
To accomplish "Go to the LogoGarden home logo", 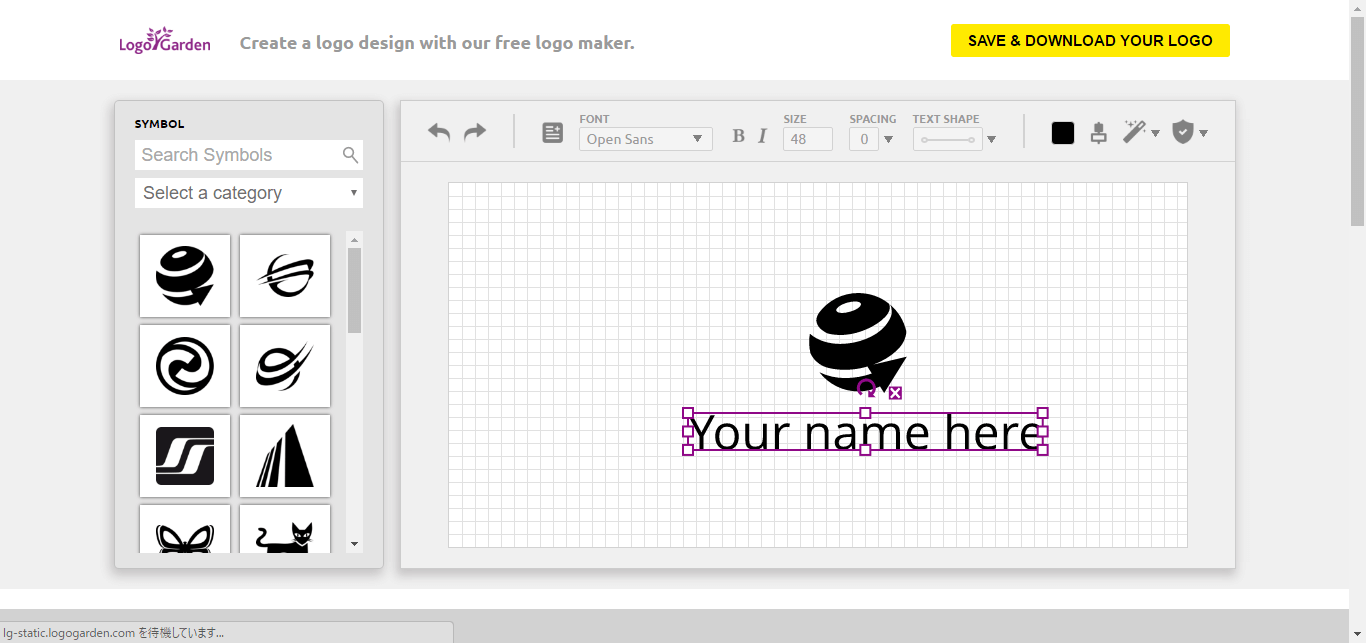I will (x=164, y=42).
